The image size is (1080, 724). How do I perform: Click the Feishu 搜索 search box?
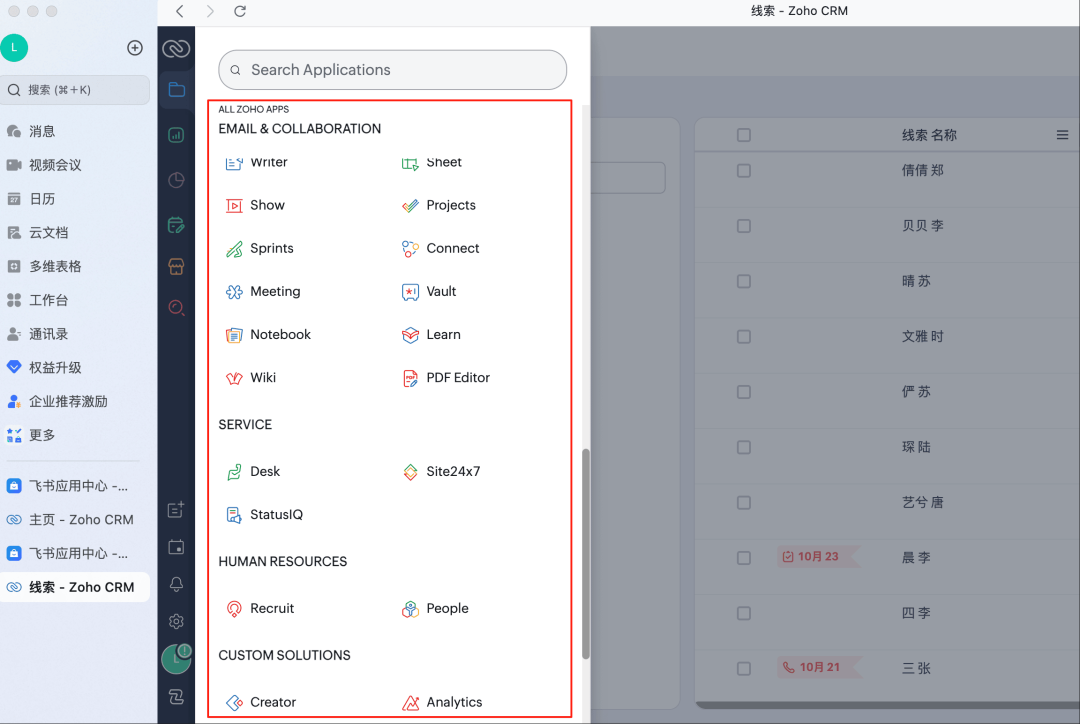75,90
